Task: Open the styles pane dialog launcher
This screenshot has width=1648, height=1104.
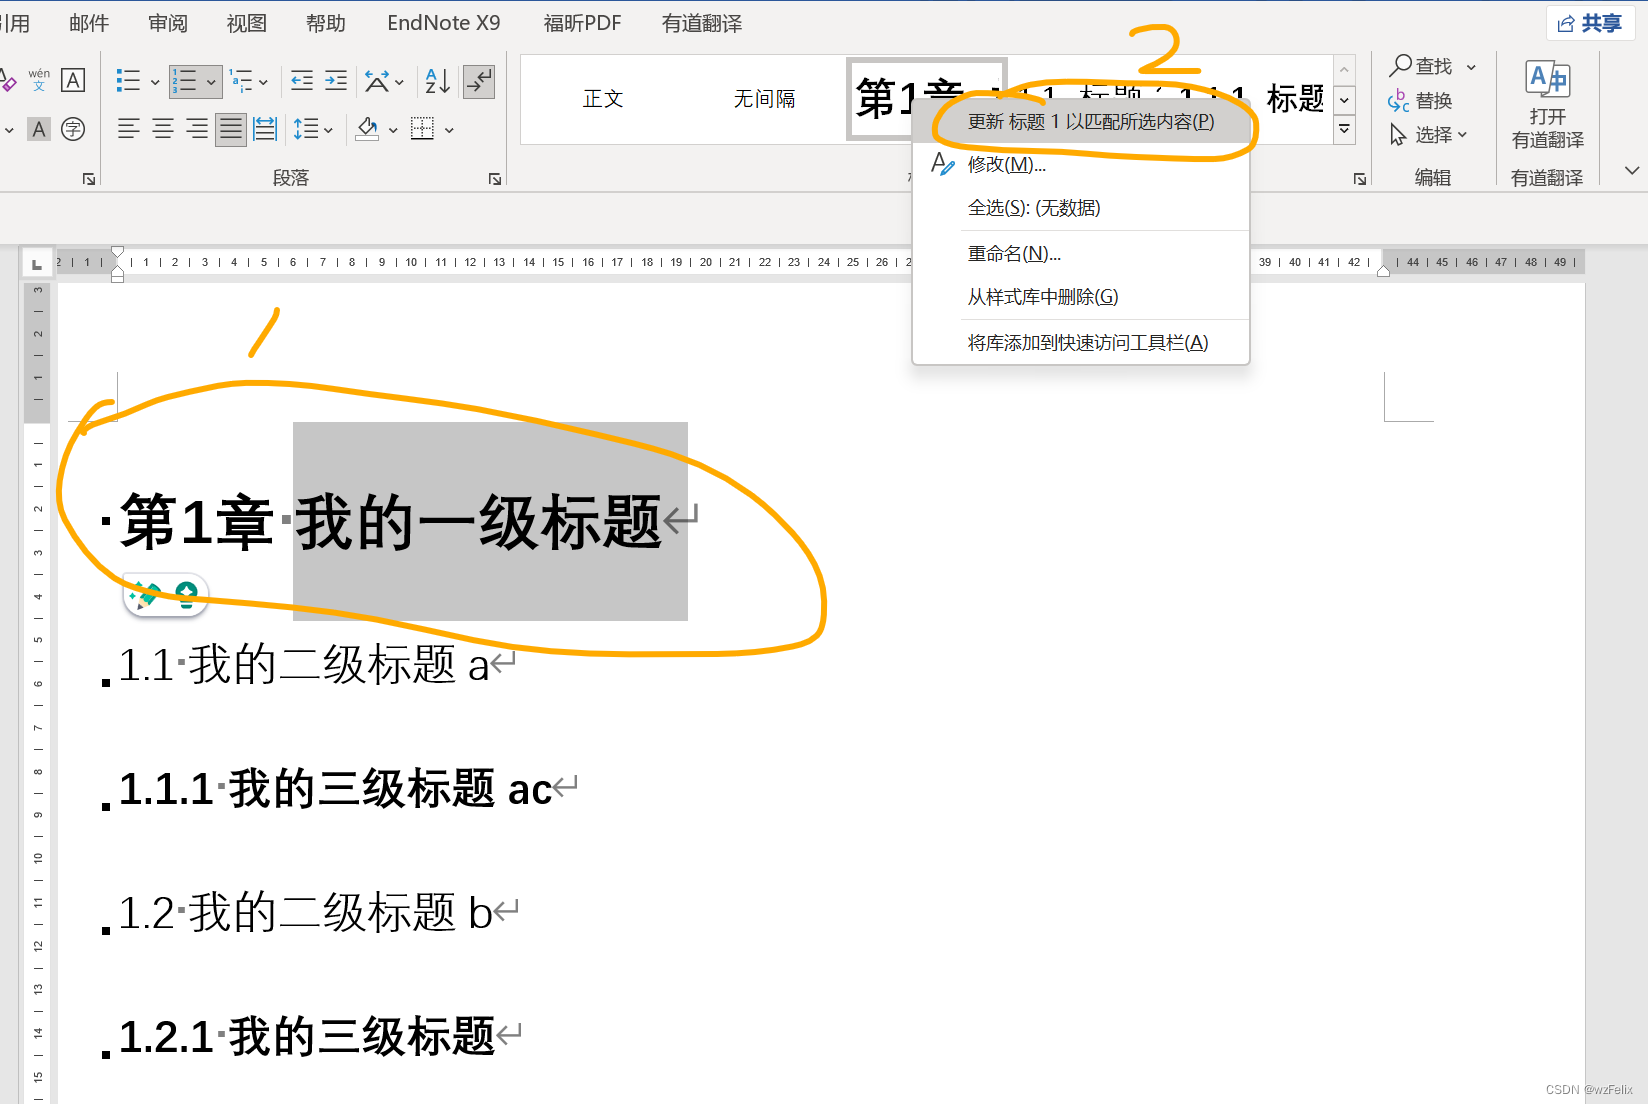Action: point(1360,179)
